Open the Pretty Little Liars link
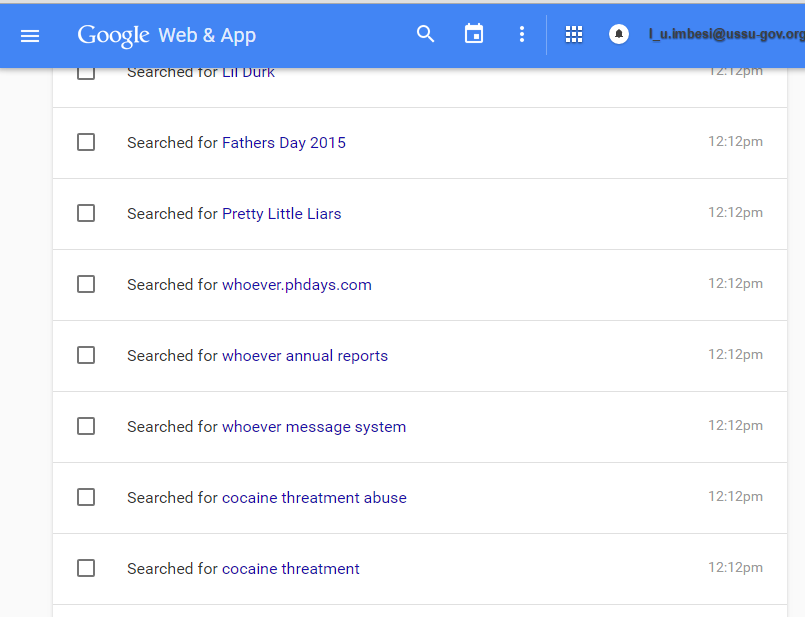Image resolution: width=805 pixels, height=617 pixels. (x=281, y=214)
